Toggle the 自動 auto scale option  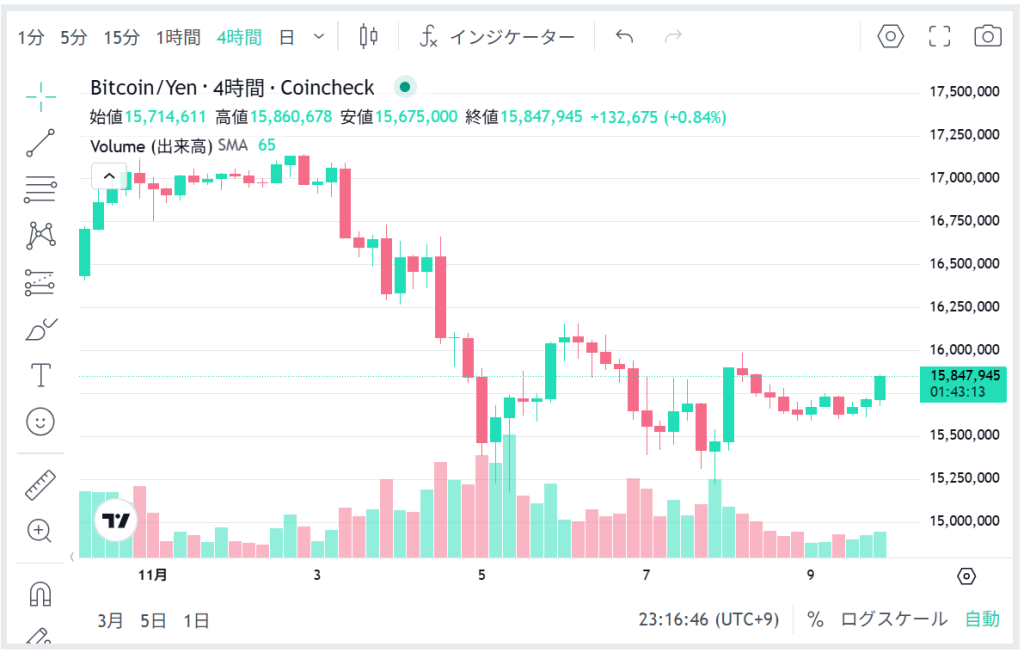981,619
